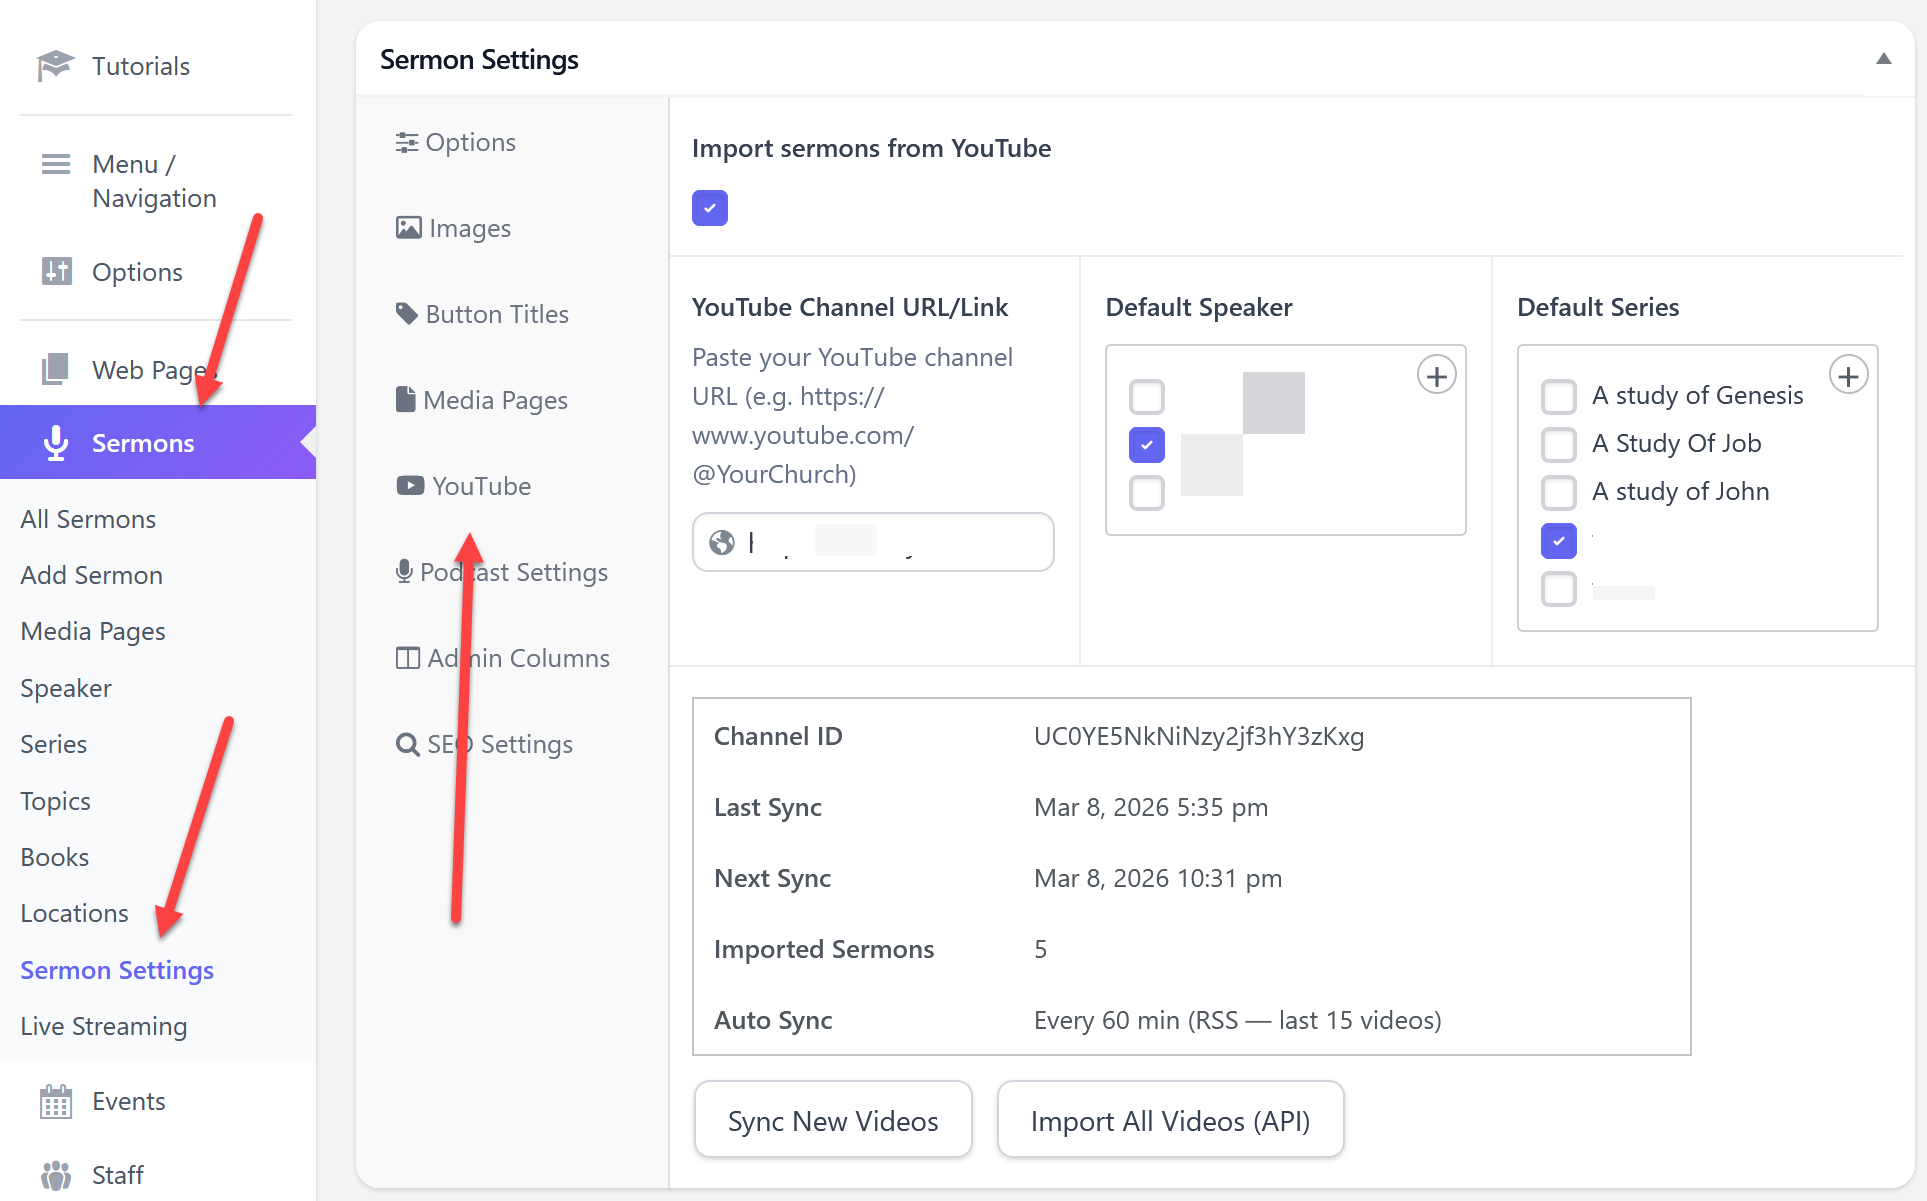This screenshot has height=1201, width=1927.
Task: Add a new Default Speaker with plus
Action: coord(1436,376)
